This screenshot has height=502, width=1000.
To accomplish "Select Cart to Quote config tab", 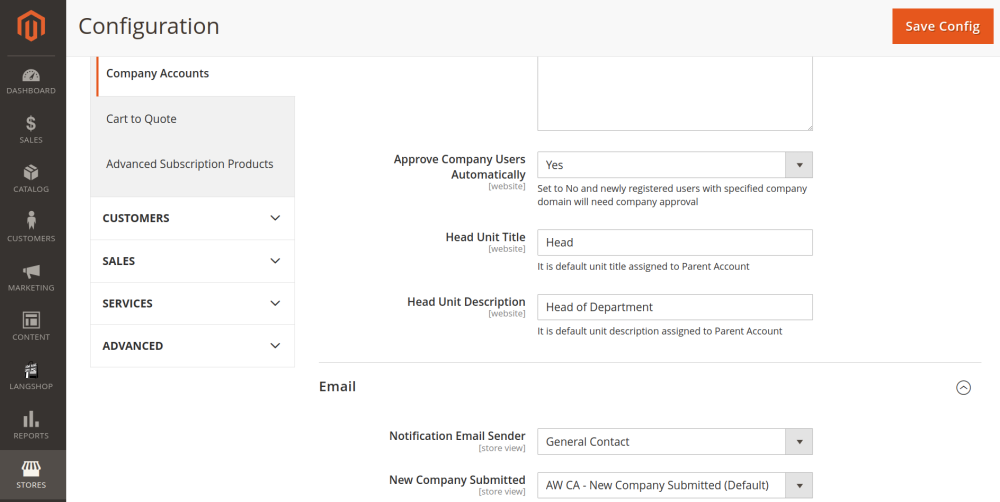I will tap(141, 119).
